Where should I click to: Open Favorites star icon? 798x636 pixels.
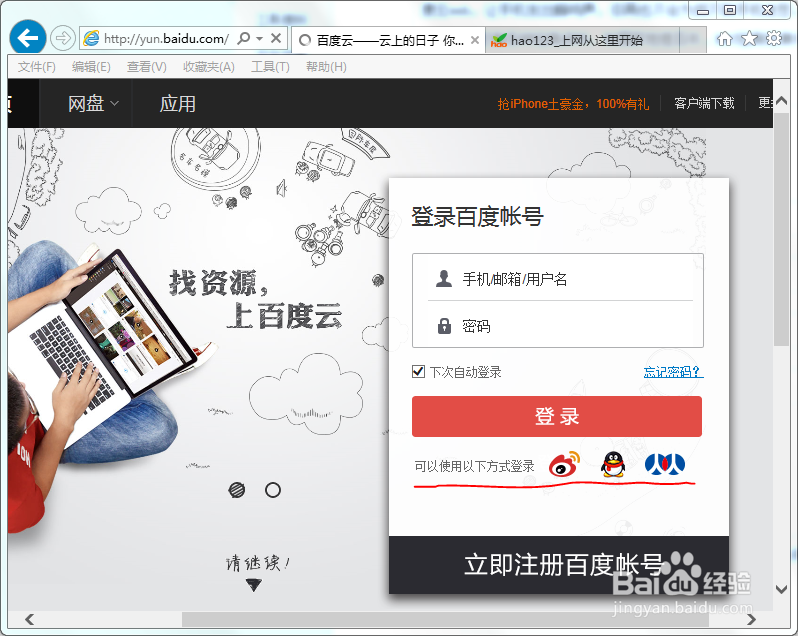749,38
